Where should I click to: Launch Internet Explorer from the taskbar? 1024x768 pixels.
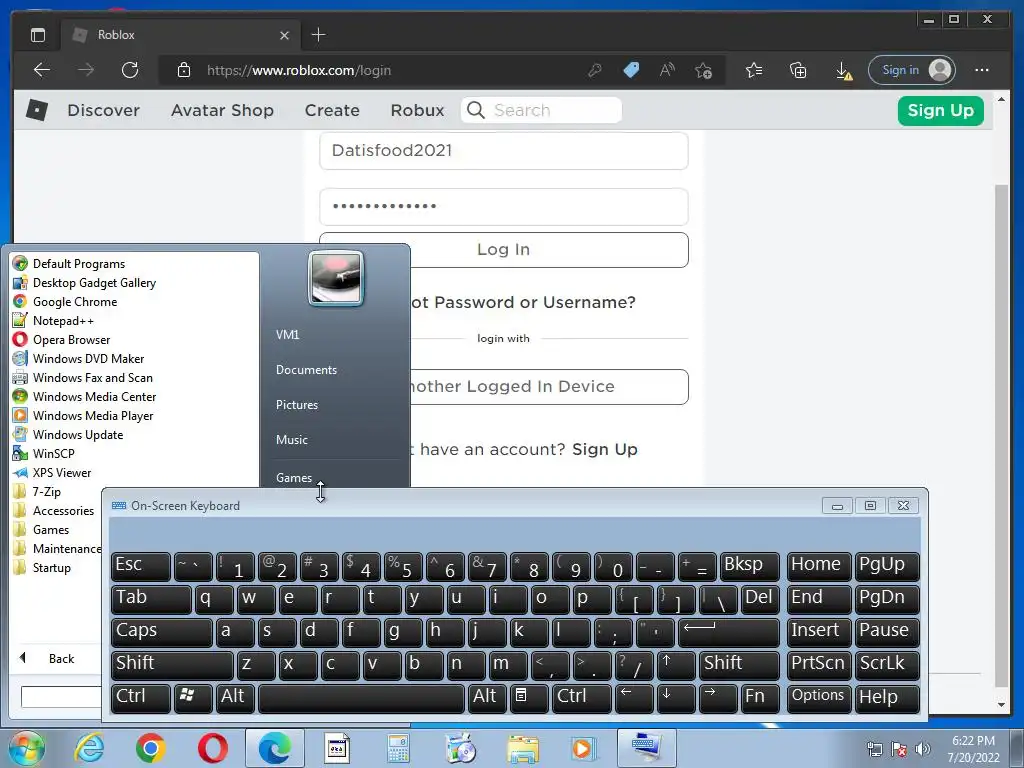[89, 748]
